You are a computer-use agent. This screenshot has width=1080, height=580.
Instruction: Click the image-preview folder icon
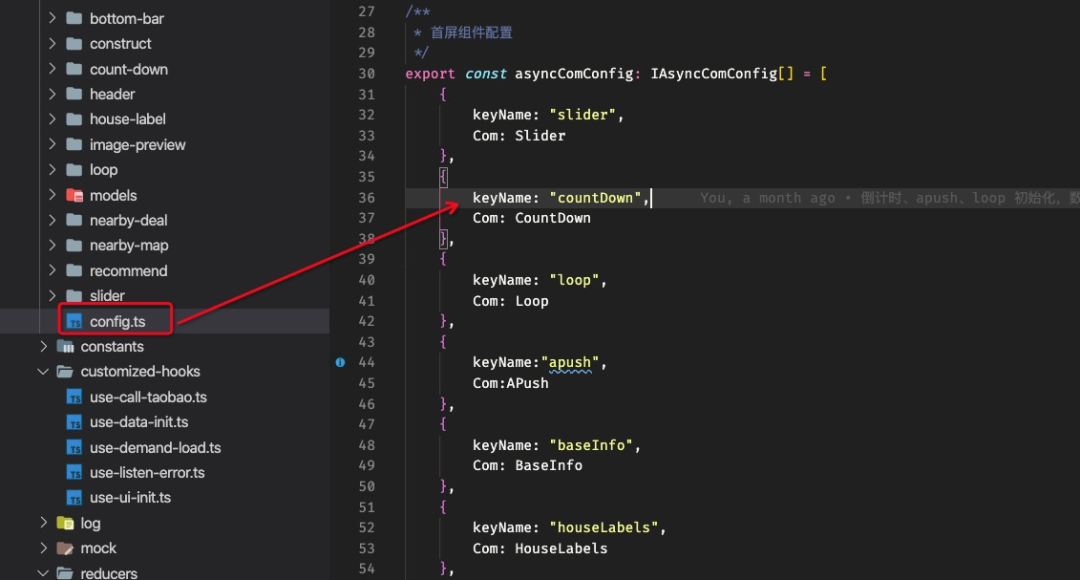(x=74, y=145)
